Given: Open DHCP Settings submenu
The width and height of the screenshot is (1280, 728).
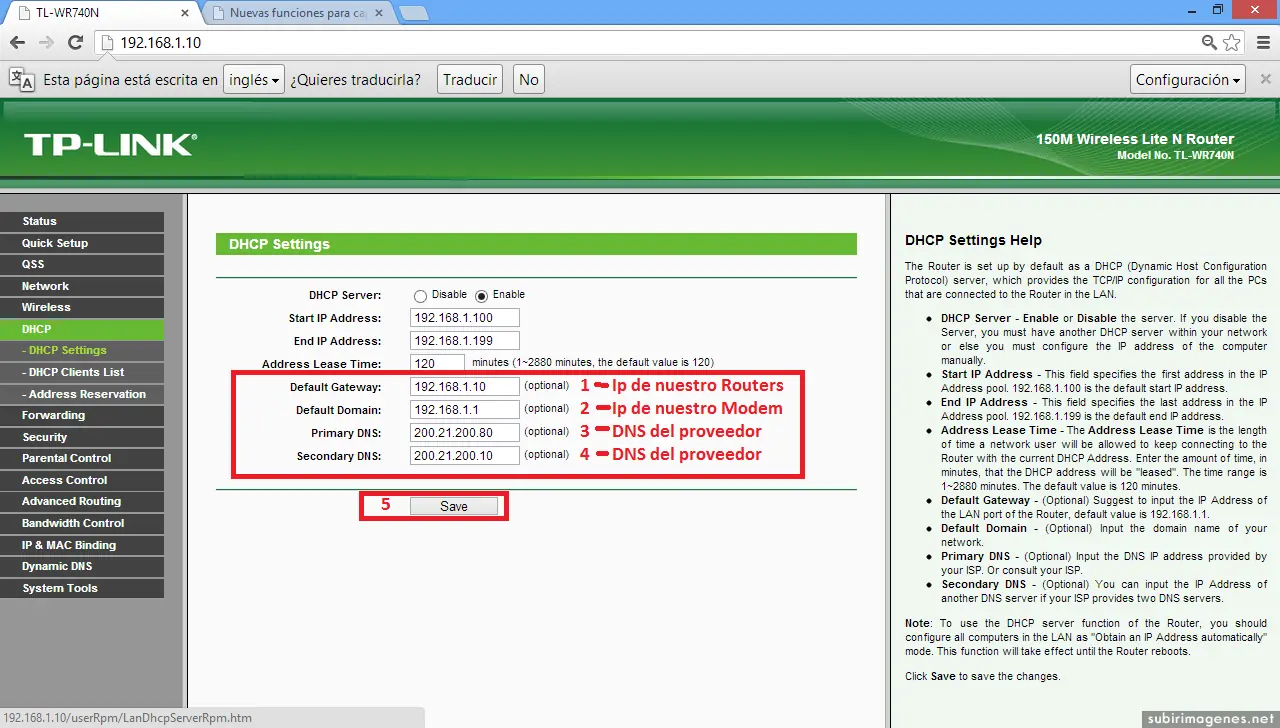Looking at the screenshot, I should point(82,350).
